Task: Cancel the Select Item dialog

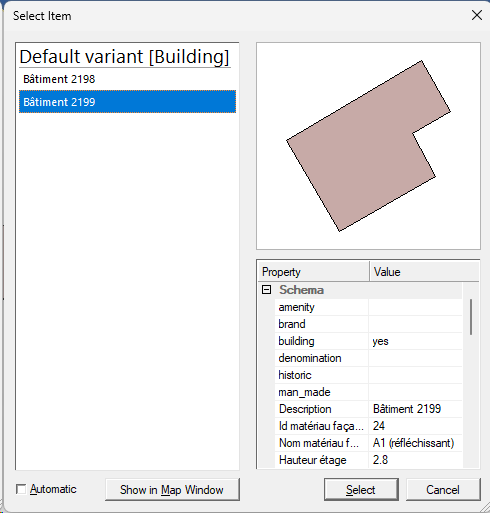Action: point(443,490)
